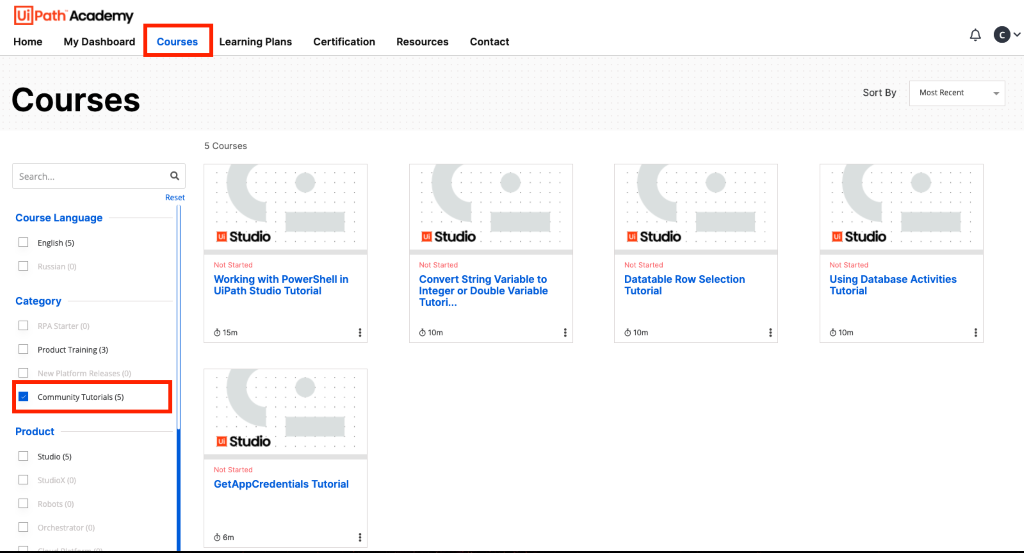Open the Certification tab
This screenshot has width=1024, height=553.
coord(344,42)
